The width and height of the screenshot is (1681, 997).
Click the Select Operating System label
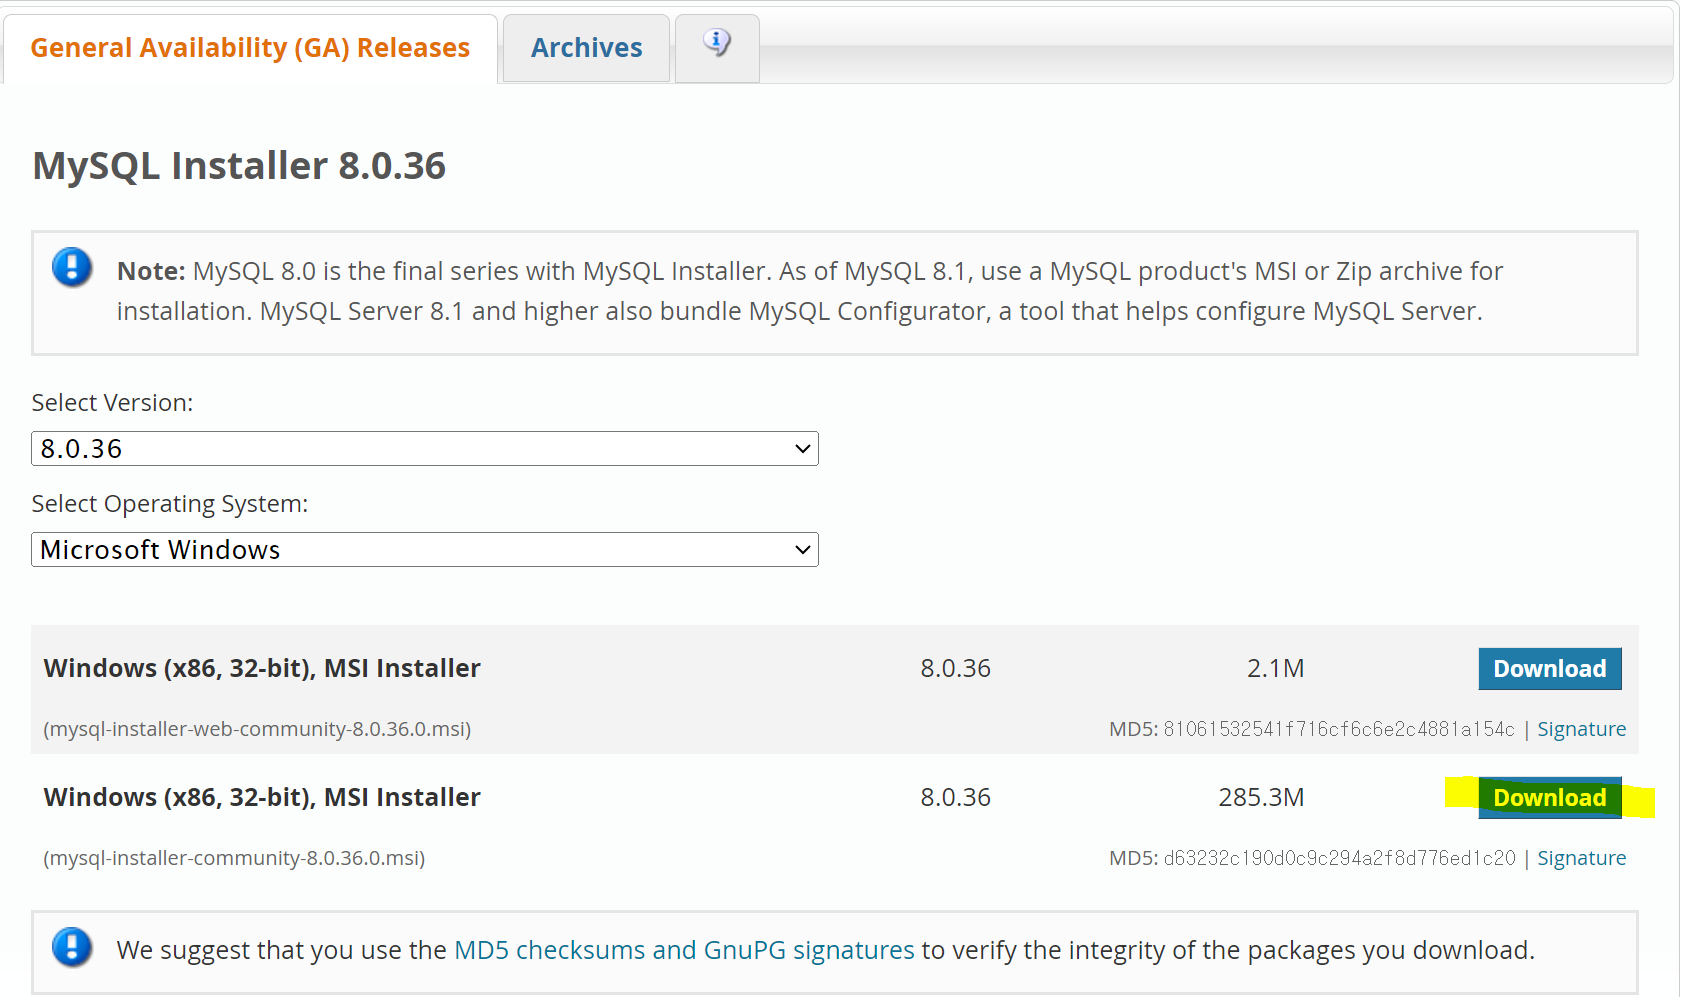pos(170,504)
